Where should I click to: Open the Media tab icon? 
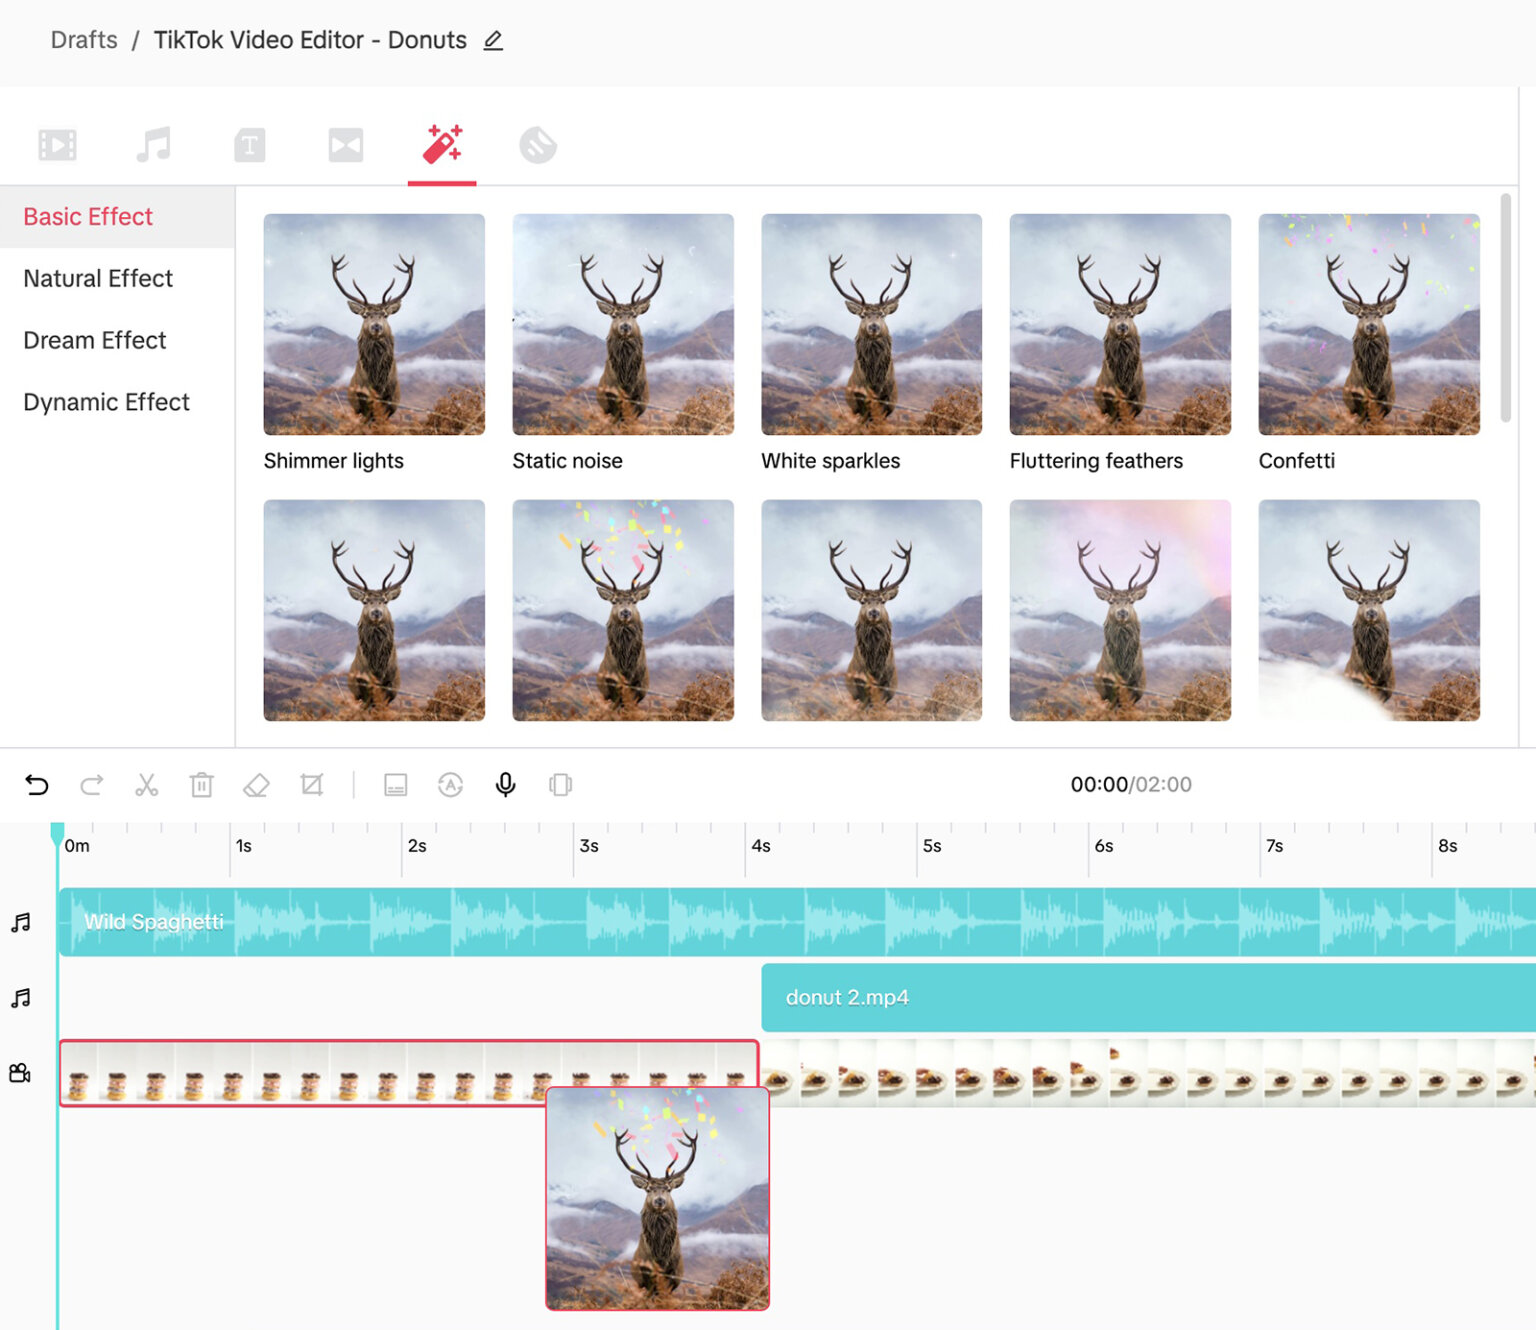(57, 143)
